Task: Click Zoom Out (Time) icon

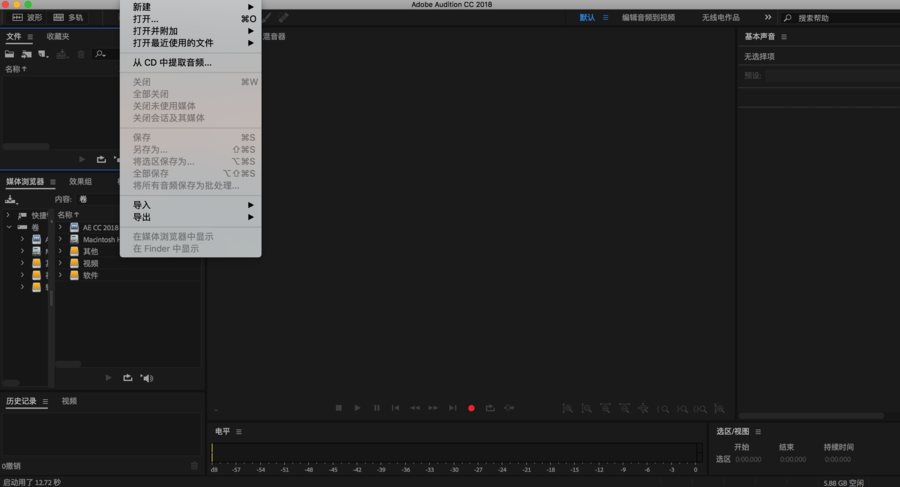Action: point(624,408)
